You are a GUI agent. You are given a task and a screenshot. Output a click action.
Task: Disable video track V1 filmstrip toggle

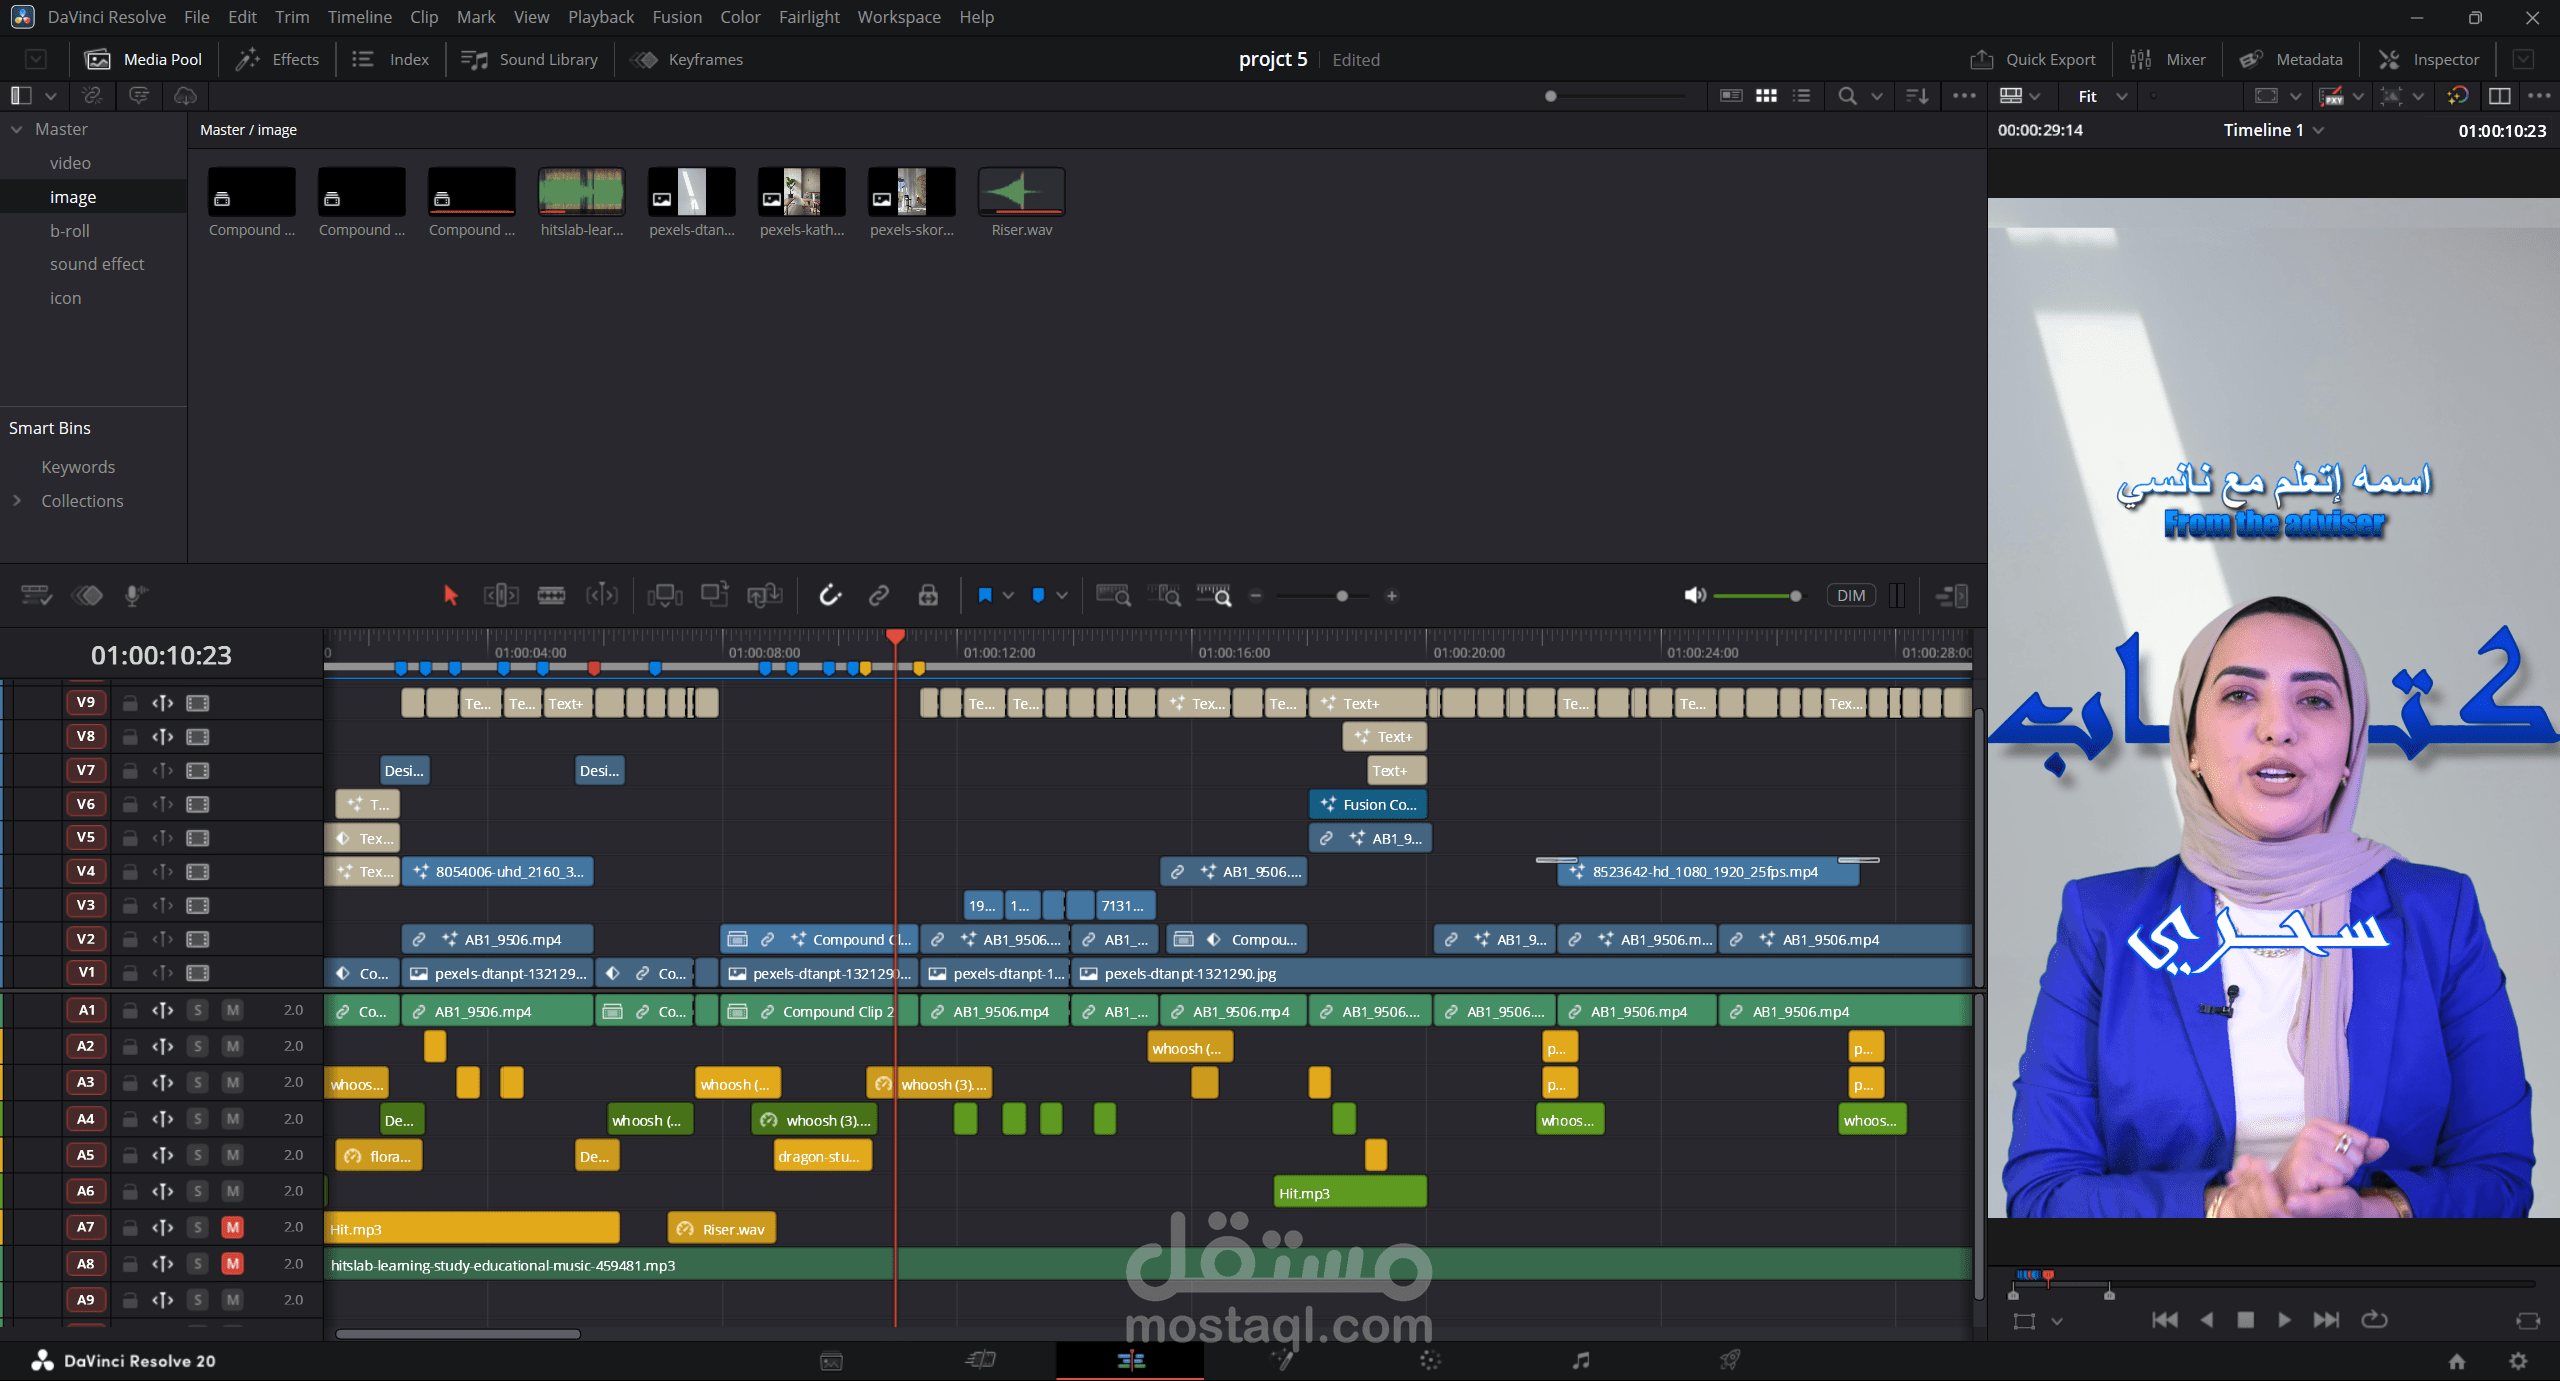198,973
